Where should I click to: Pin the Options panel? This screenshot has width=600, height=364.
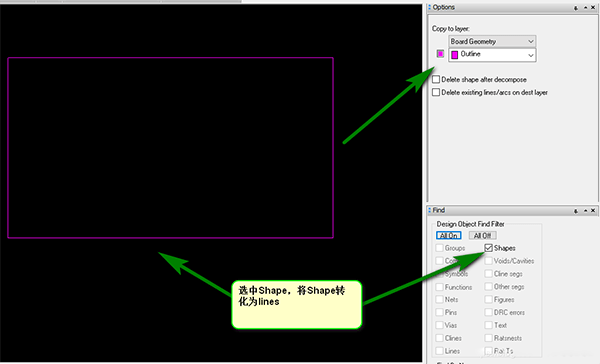tap(576, 8)
